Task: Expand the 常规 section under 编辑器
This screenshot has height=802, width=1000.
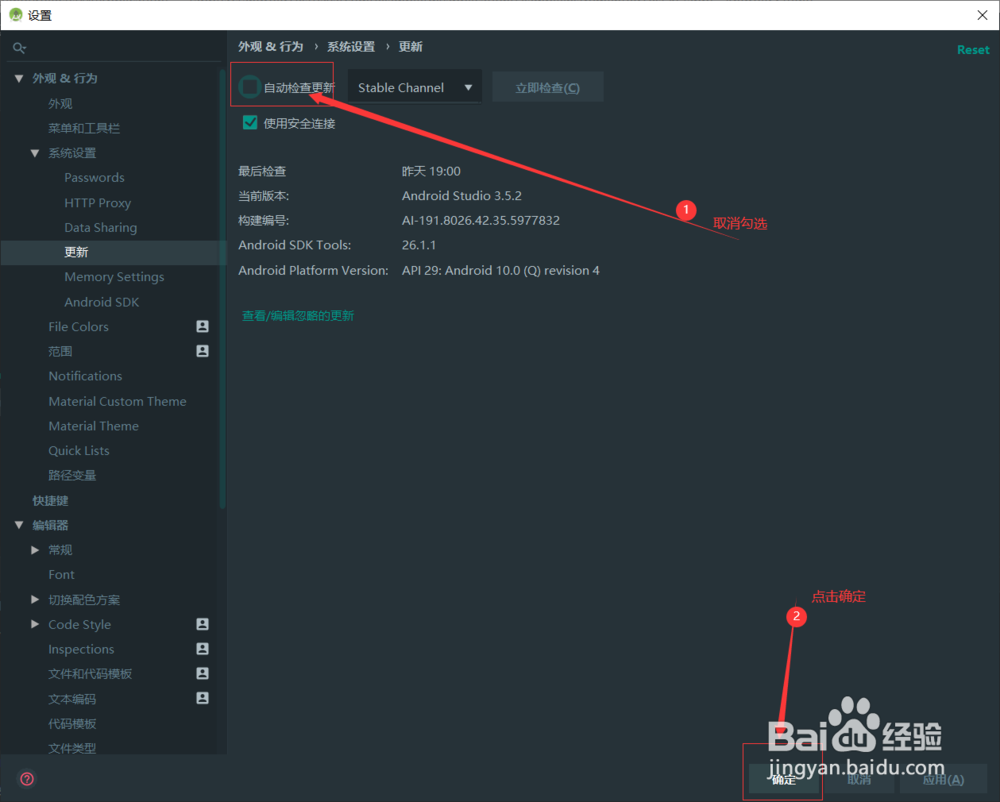Action: (36, 549)
